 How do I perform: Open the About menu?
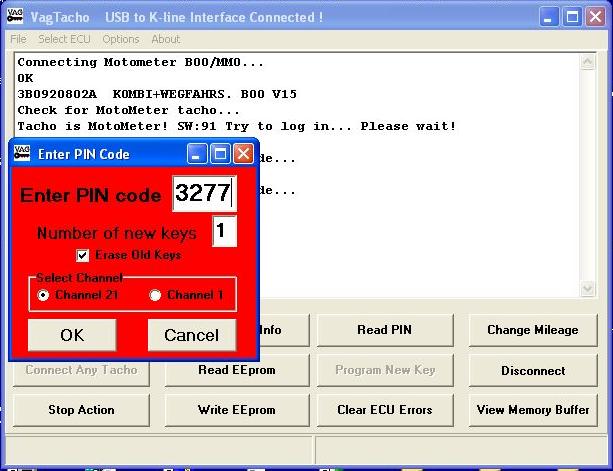pos(166,39)
